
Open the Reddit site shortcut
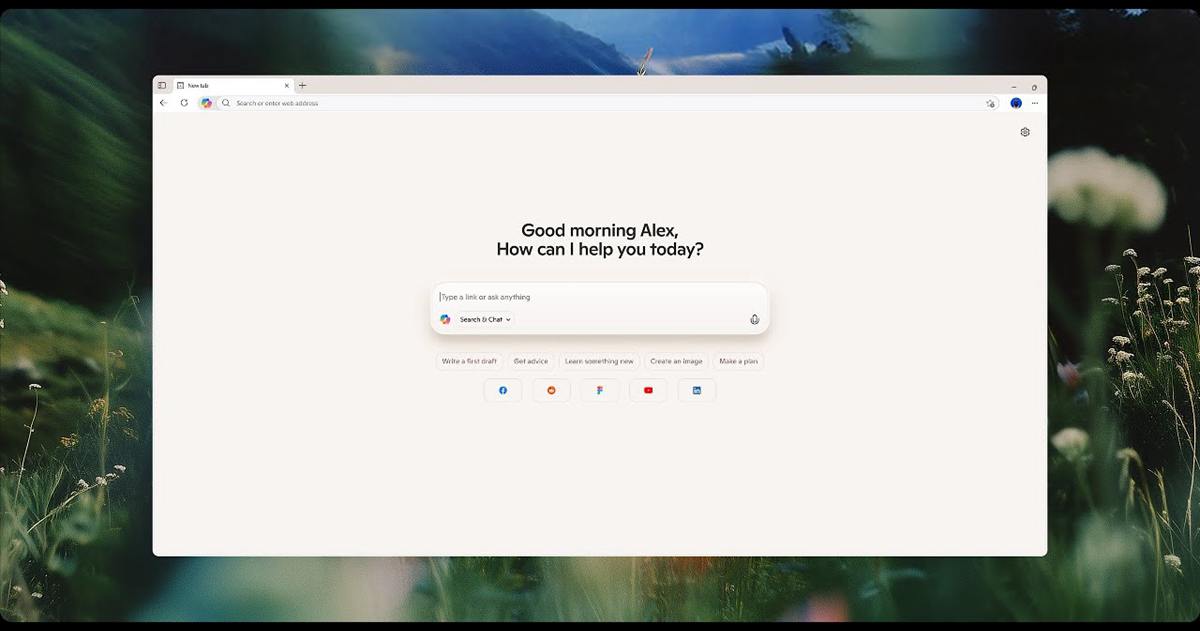tap(551, 390)
